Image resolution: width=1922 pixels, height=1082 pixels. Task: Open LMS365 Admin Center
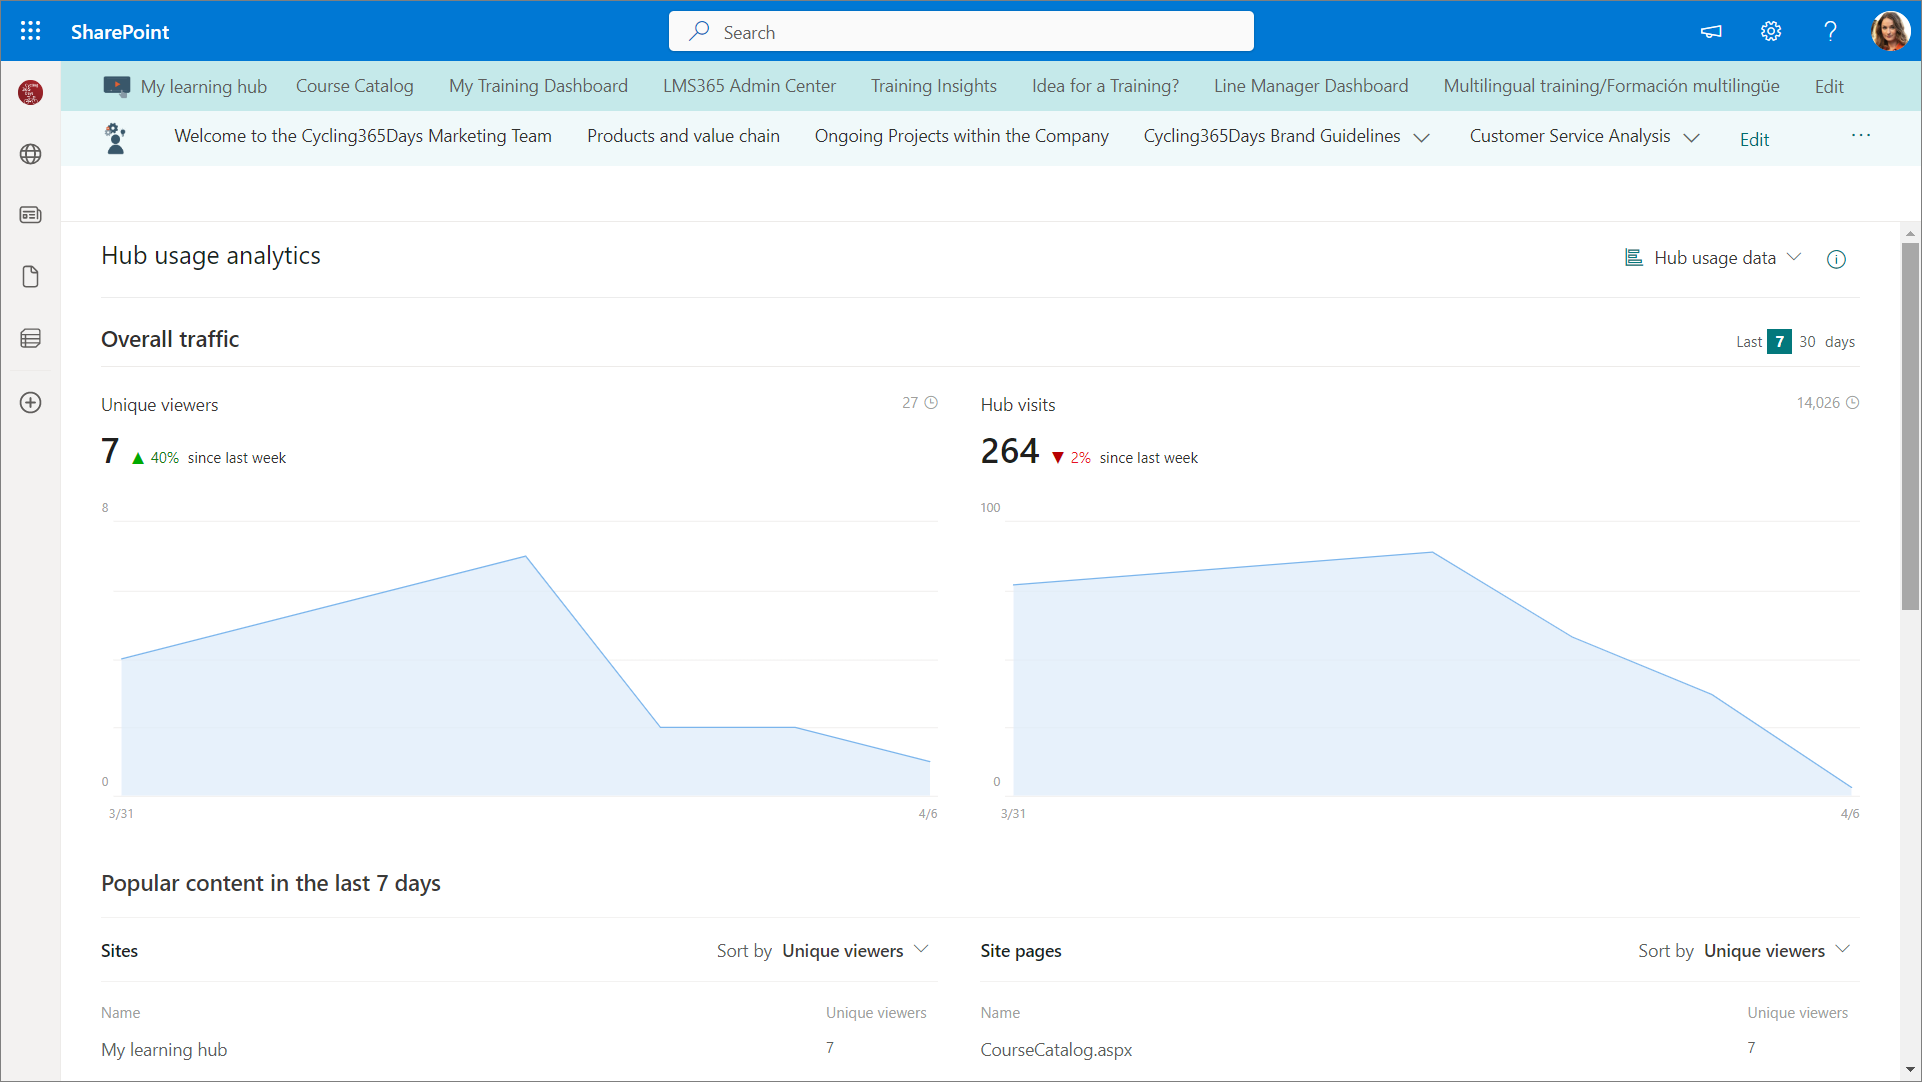coord(749,86)
